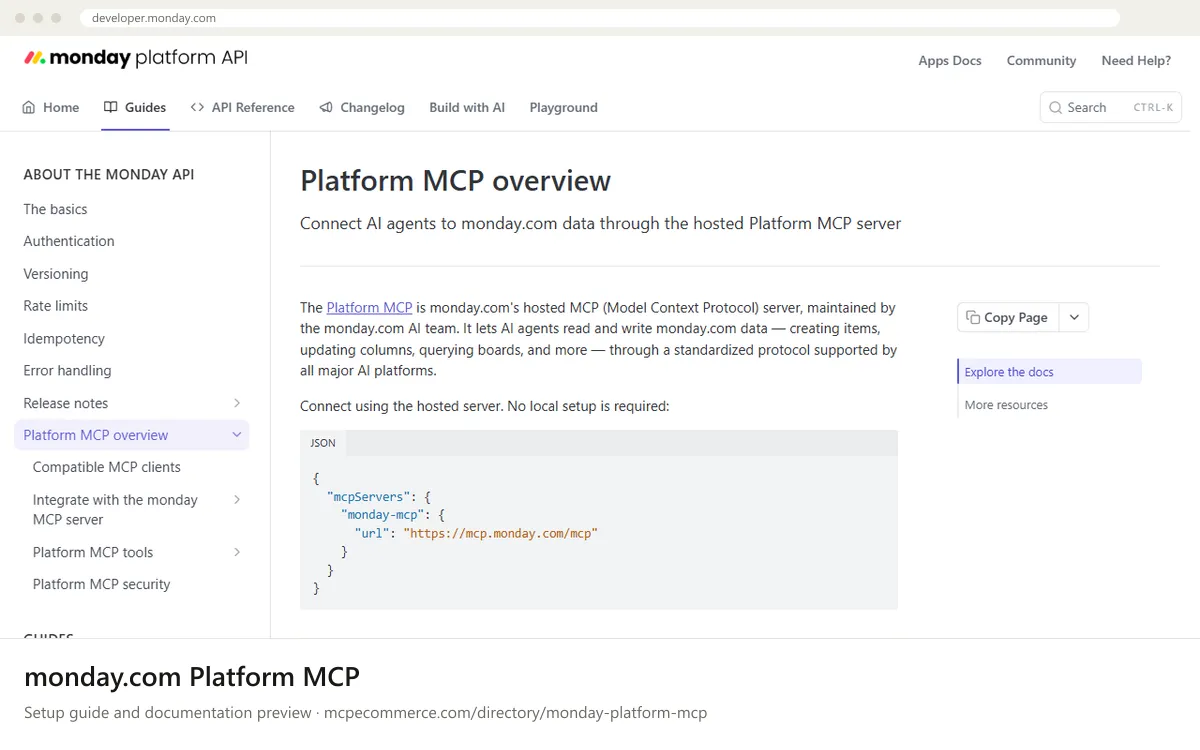
Task: Collapse the Platform MCP overview chevron
Action: coord(237,435)
